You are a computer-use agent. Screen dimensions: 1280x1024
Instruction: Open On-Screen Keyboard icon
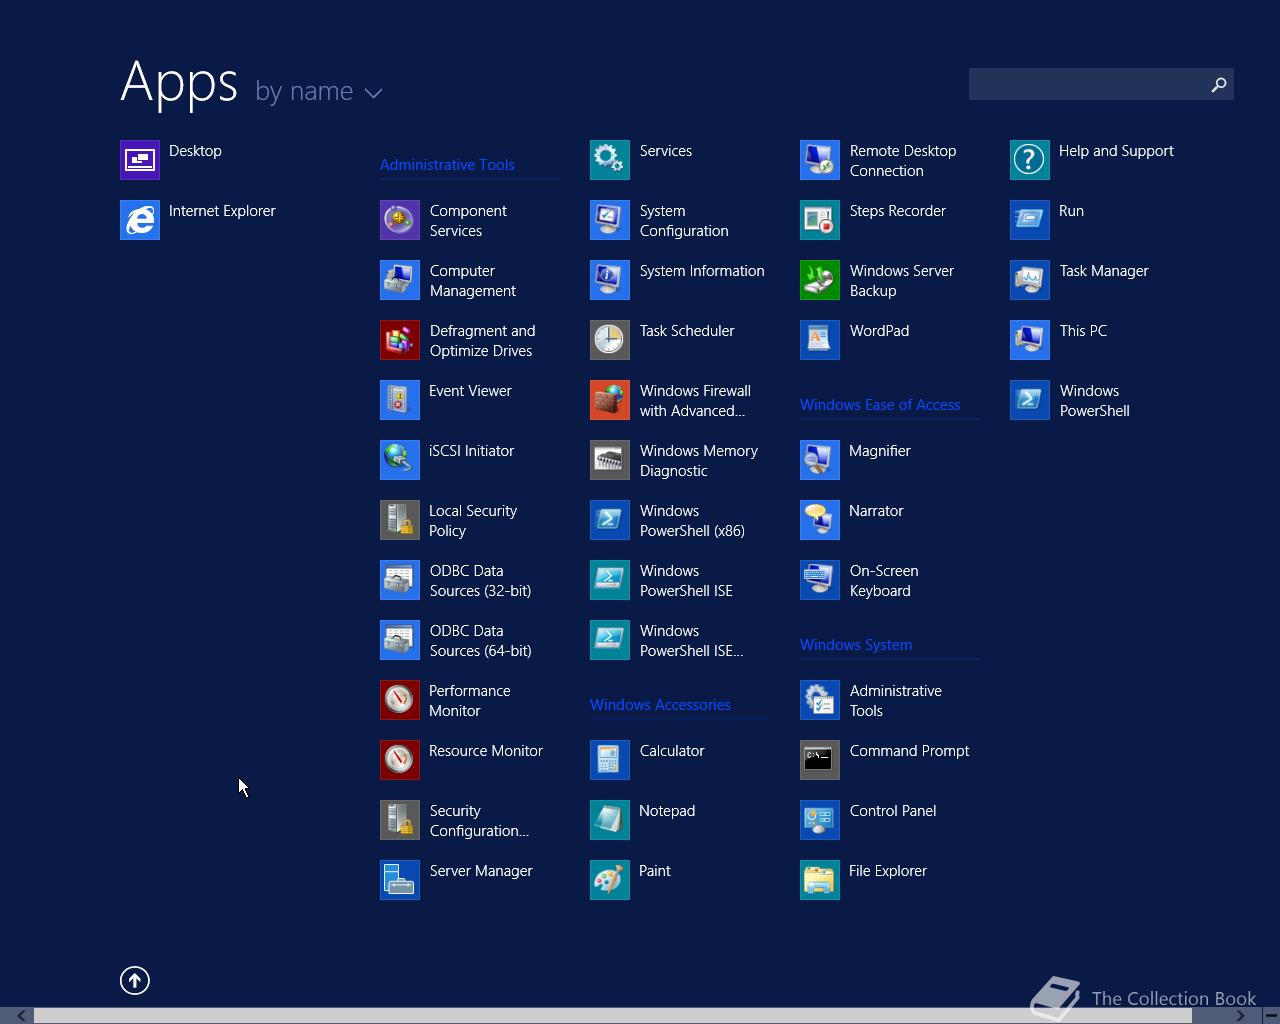point(820,580)
